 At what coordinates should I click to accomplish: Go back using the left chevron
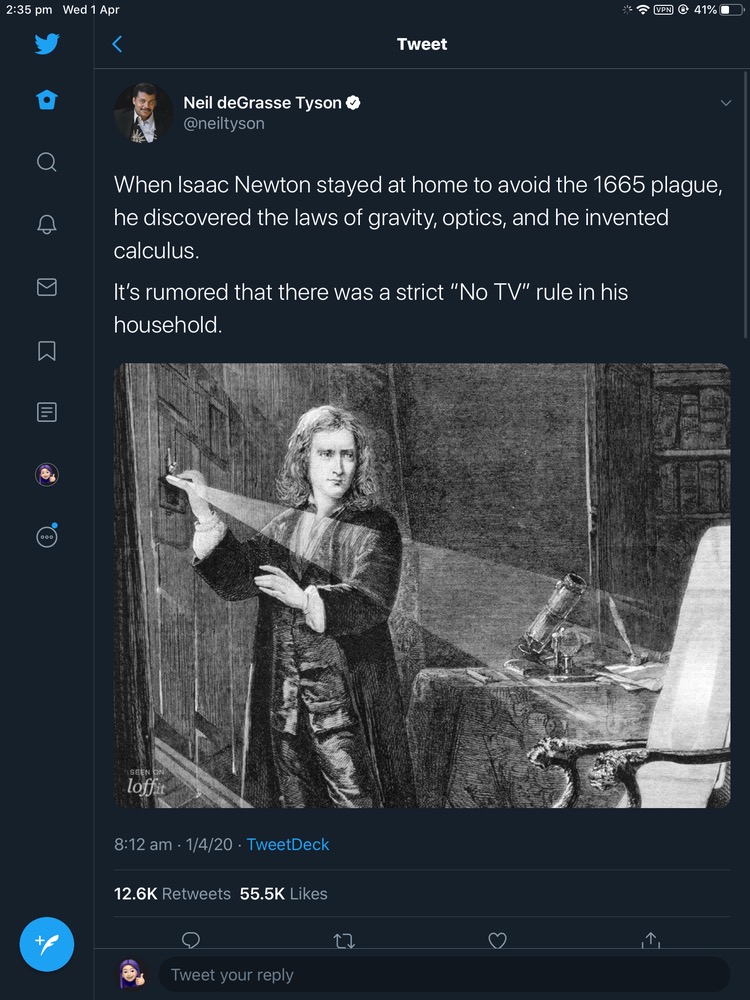click(117, 44)
